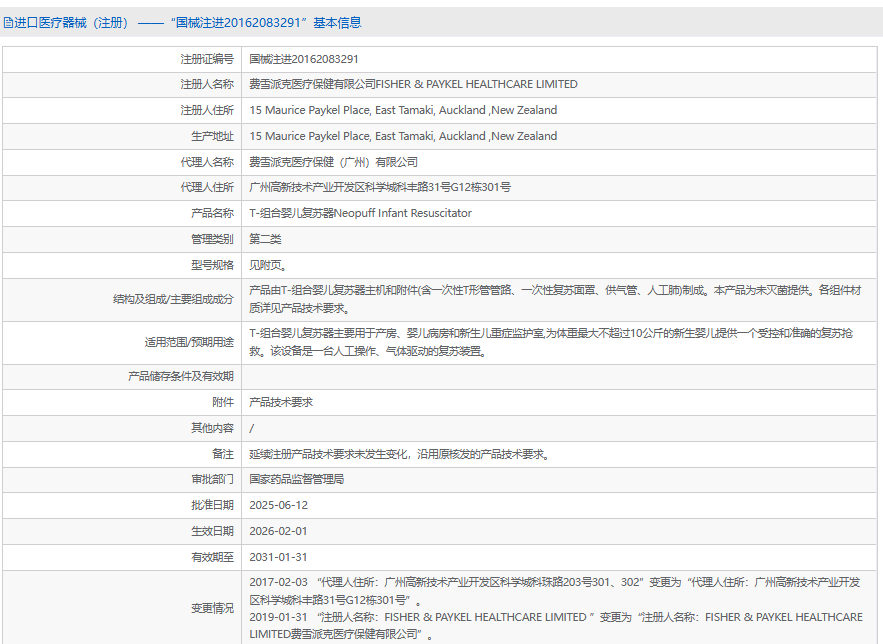This screenshot has height=644, width=883.
Task: Click the 2019-01-31 change record entry
Action: pos(556,625)
